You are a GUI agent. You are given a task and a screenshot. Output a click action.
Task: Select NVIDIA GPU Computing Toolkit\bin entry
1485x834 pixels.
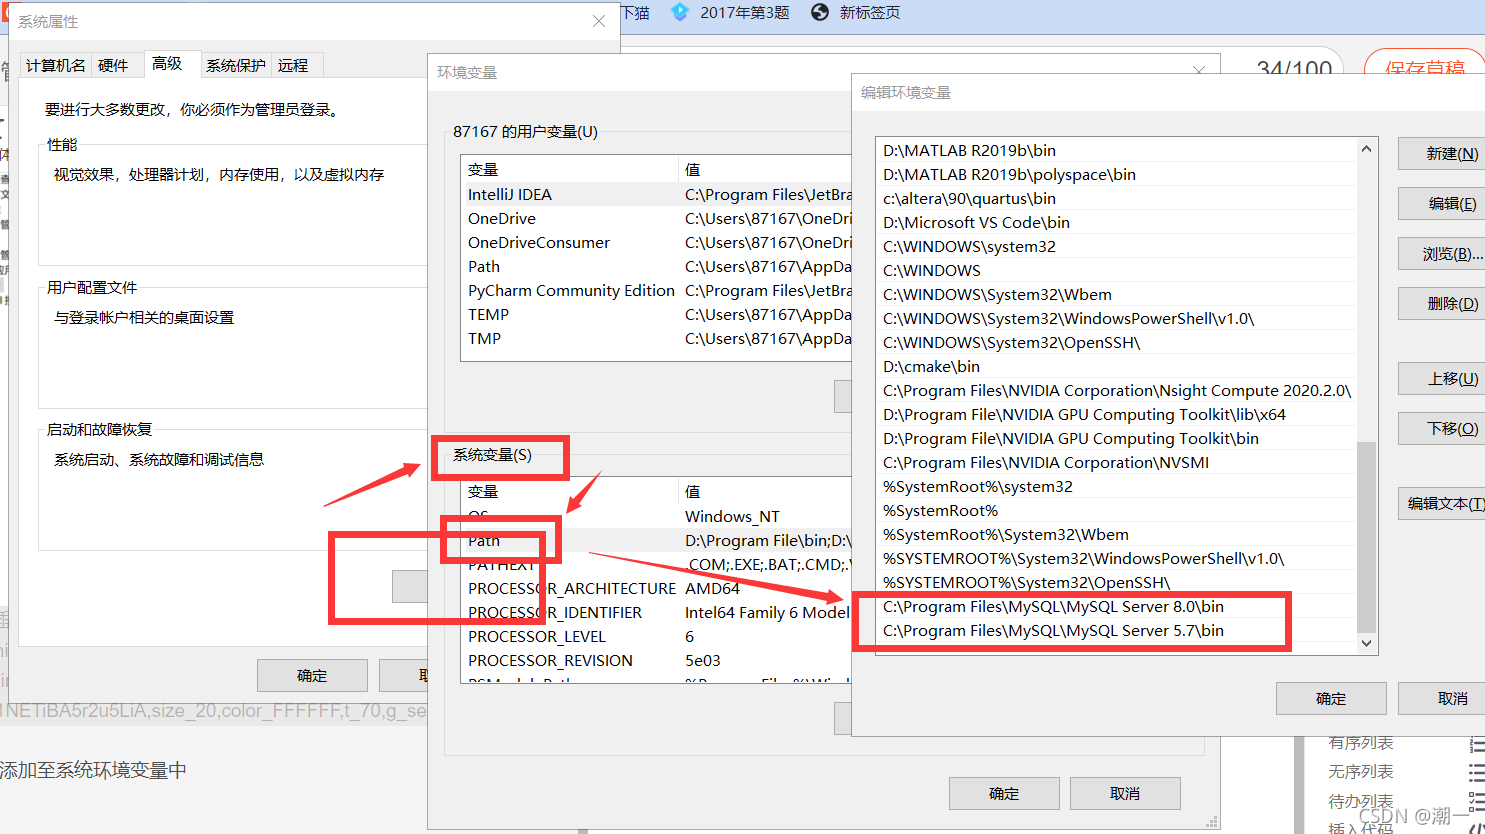(x=1116, y=439)
